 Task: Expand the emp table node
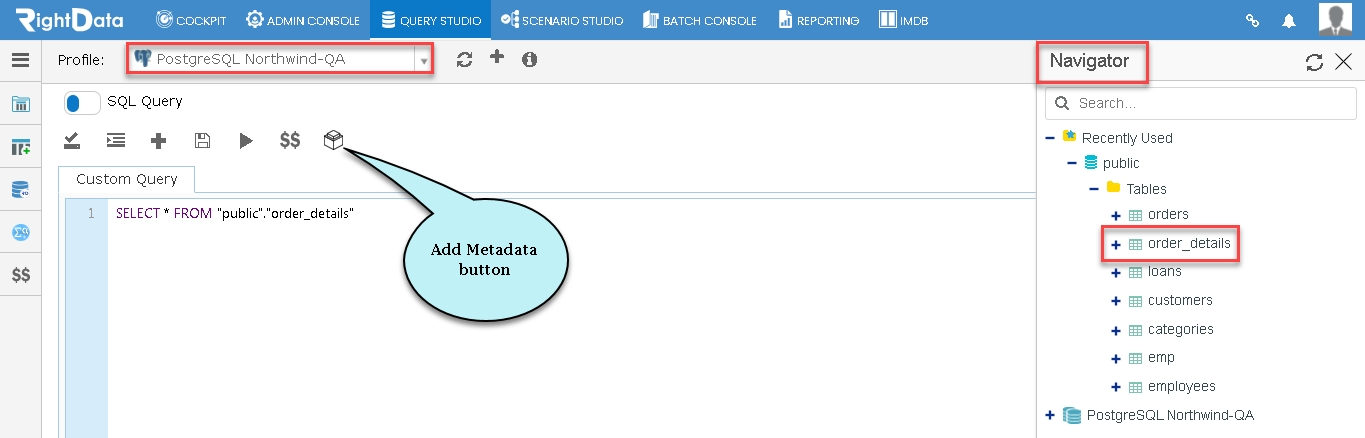1116,358
